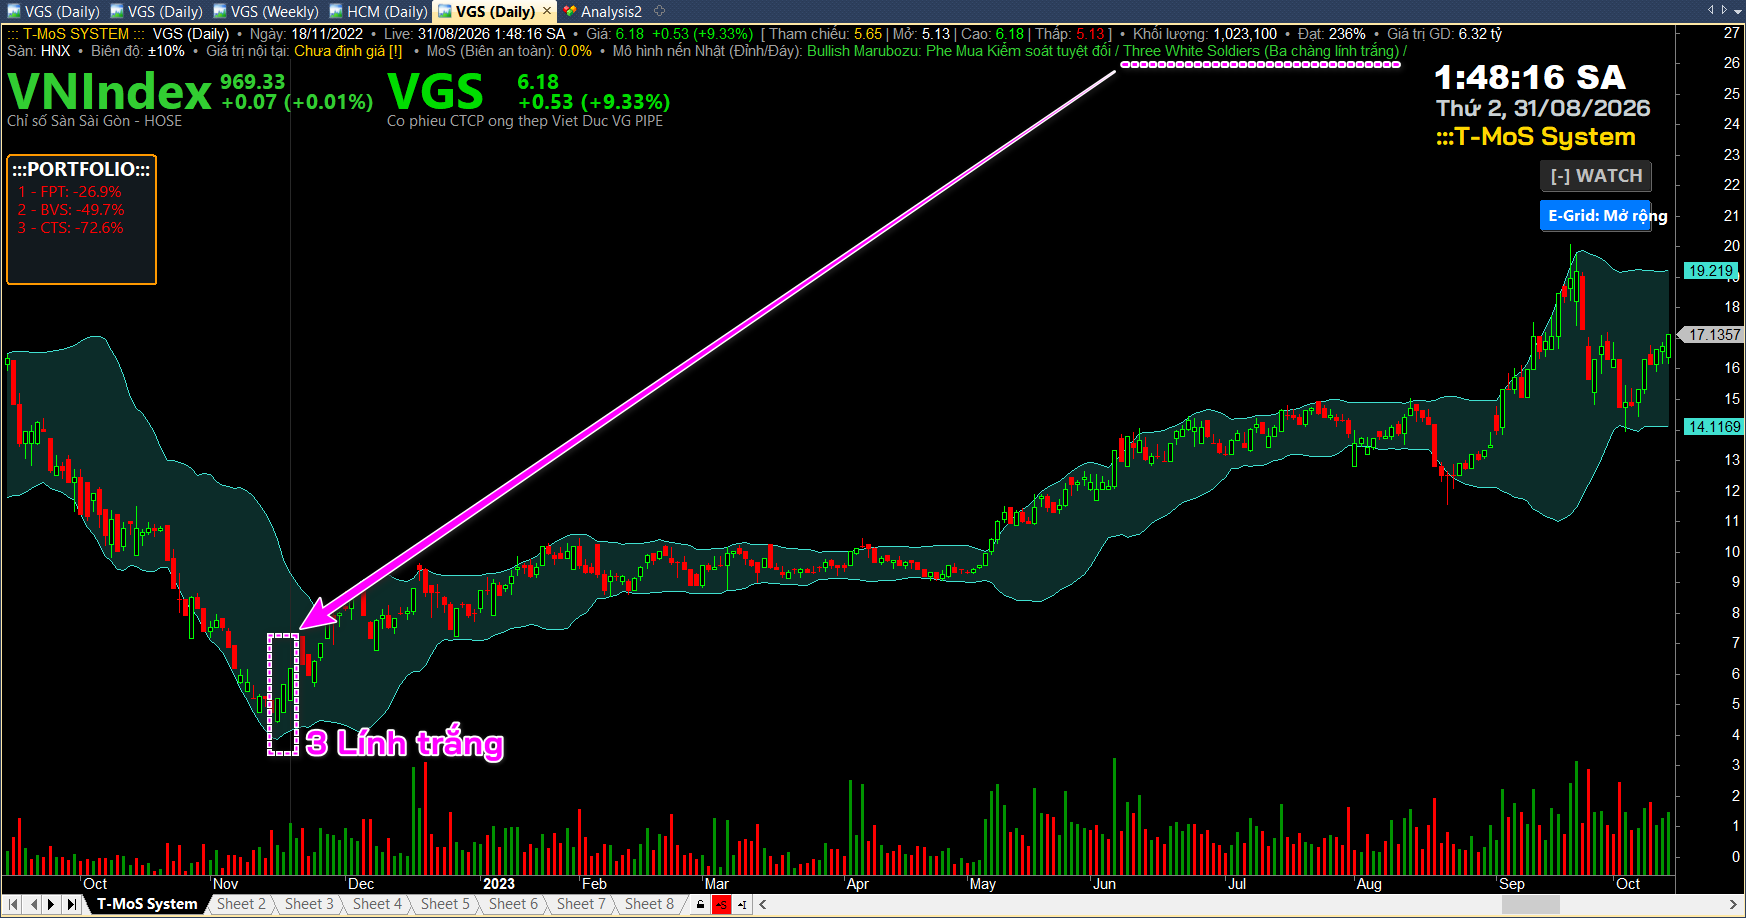Screen dimensions: 1746x918
Task: Click the large green VGS ticker title
Action: pos(435,92)
